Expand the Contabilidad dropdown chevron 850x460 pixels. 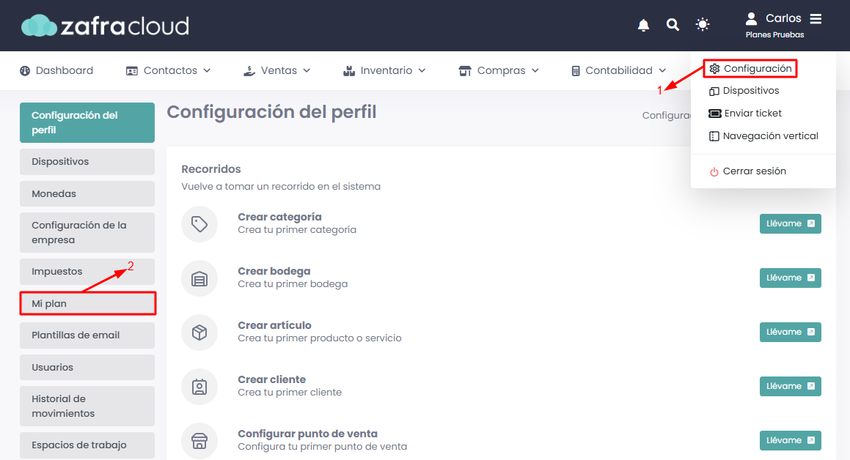click(662, 70)
